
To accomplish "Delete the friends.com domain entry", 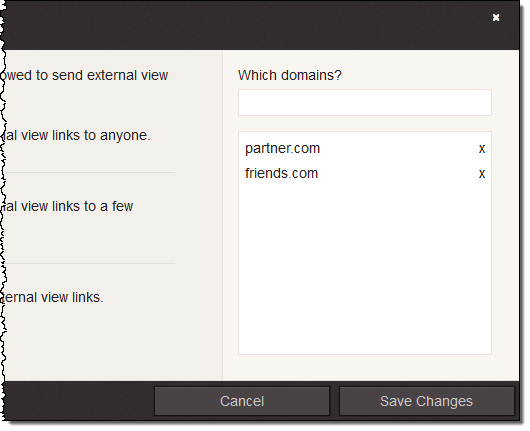I will click(x=482, y=174).
